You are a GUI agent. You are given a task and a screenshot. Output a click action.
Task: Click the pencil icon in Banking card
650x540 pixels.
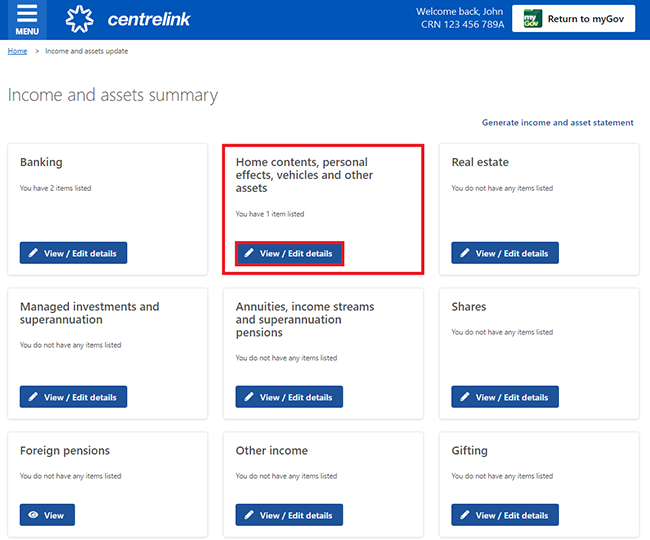coord(33,253)
